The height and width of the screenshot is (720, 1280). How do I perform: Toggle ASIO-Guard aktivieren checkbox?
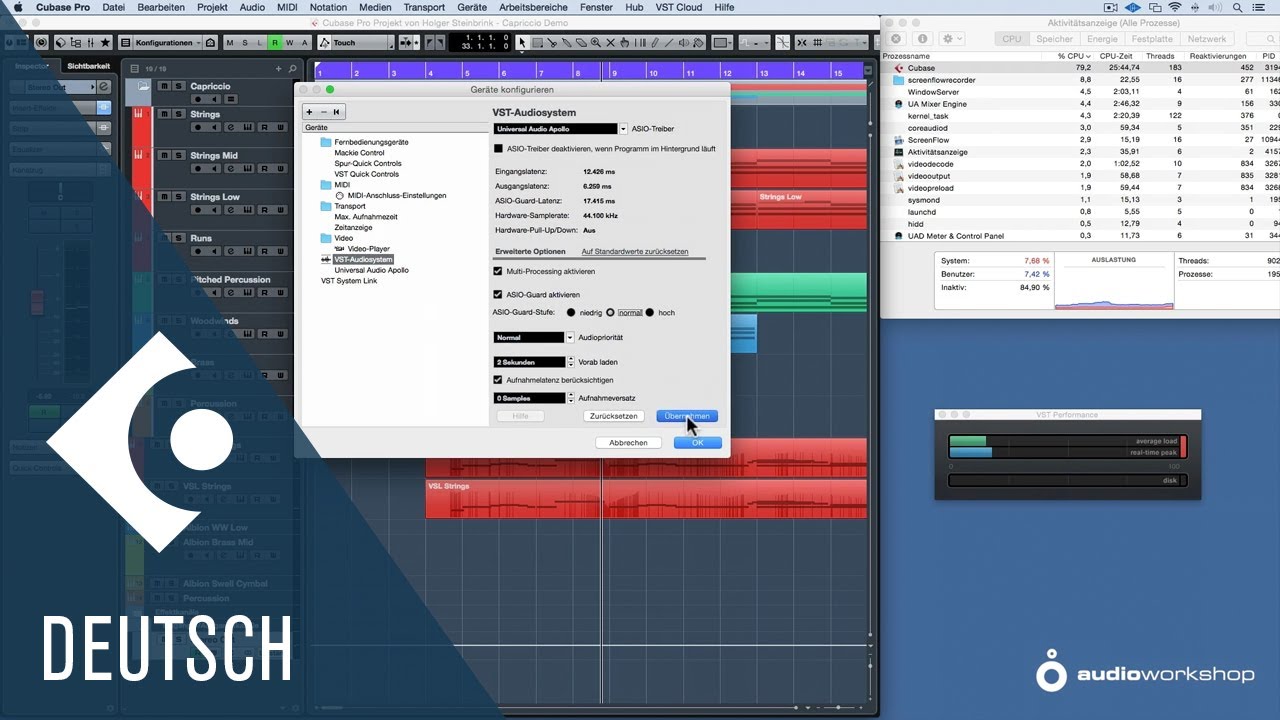(x=498, y=294)
